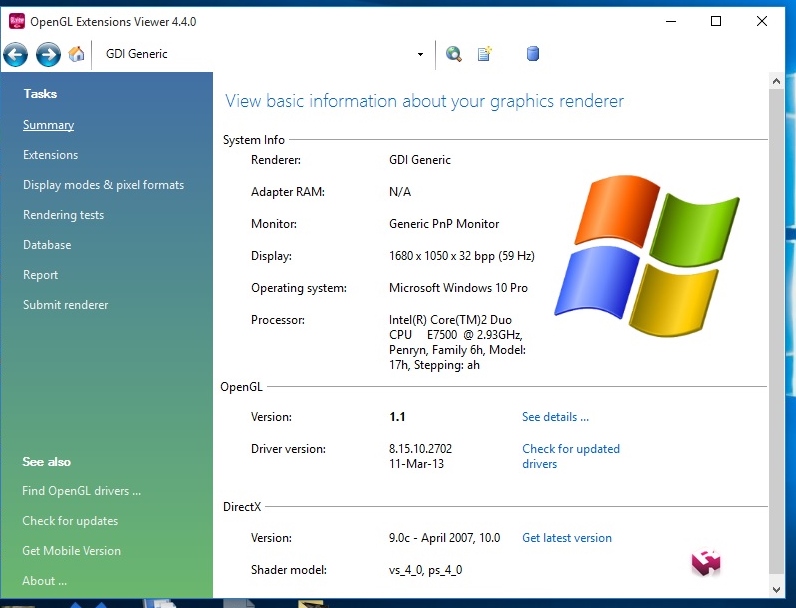The image size is (796, 608).
Task: Click the display value 1680 x 1050 x 32 bpp
Action: 442,256
